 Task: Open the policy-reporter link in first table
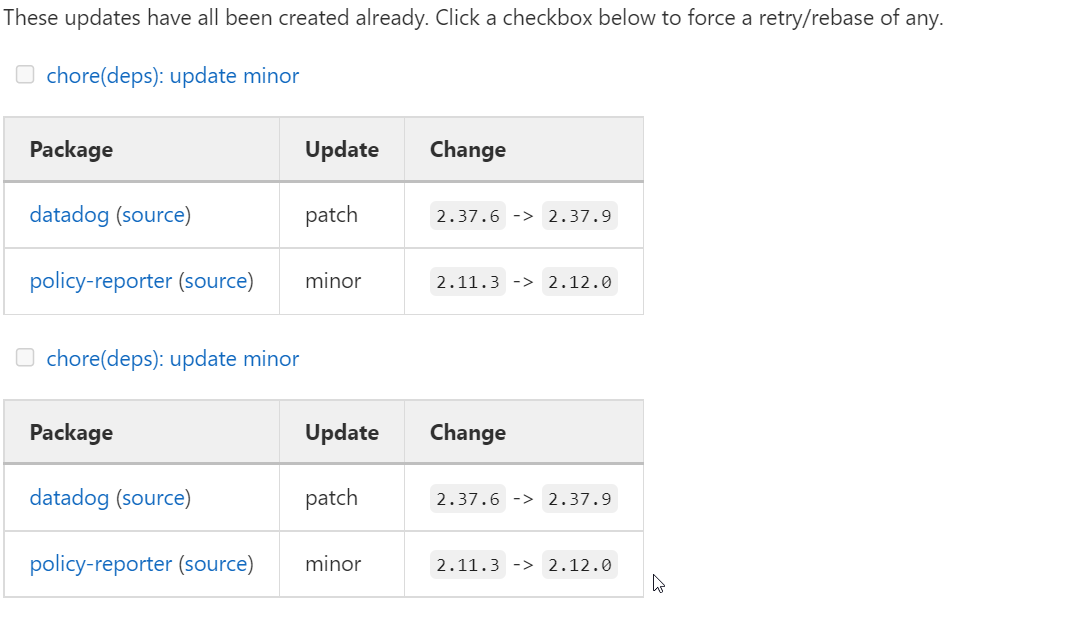pos(100,280)
